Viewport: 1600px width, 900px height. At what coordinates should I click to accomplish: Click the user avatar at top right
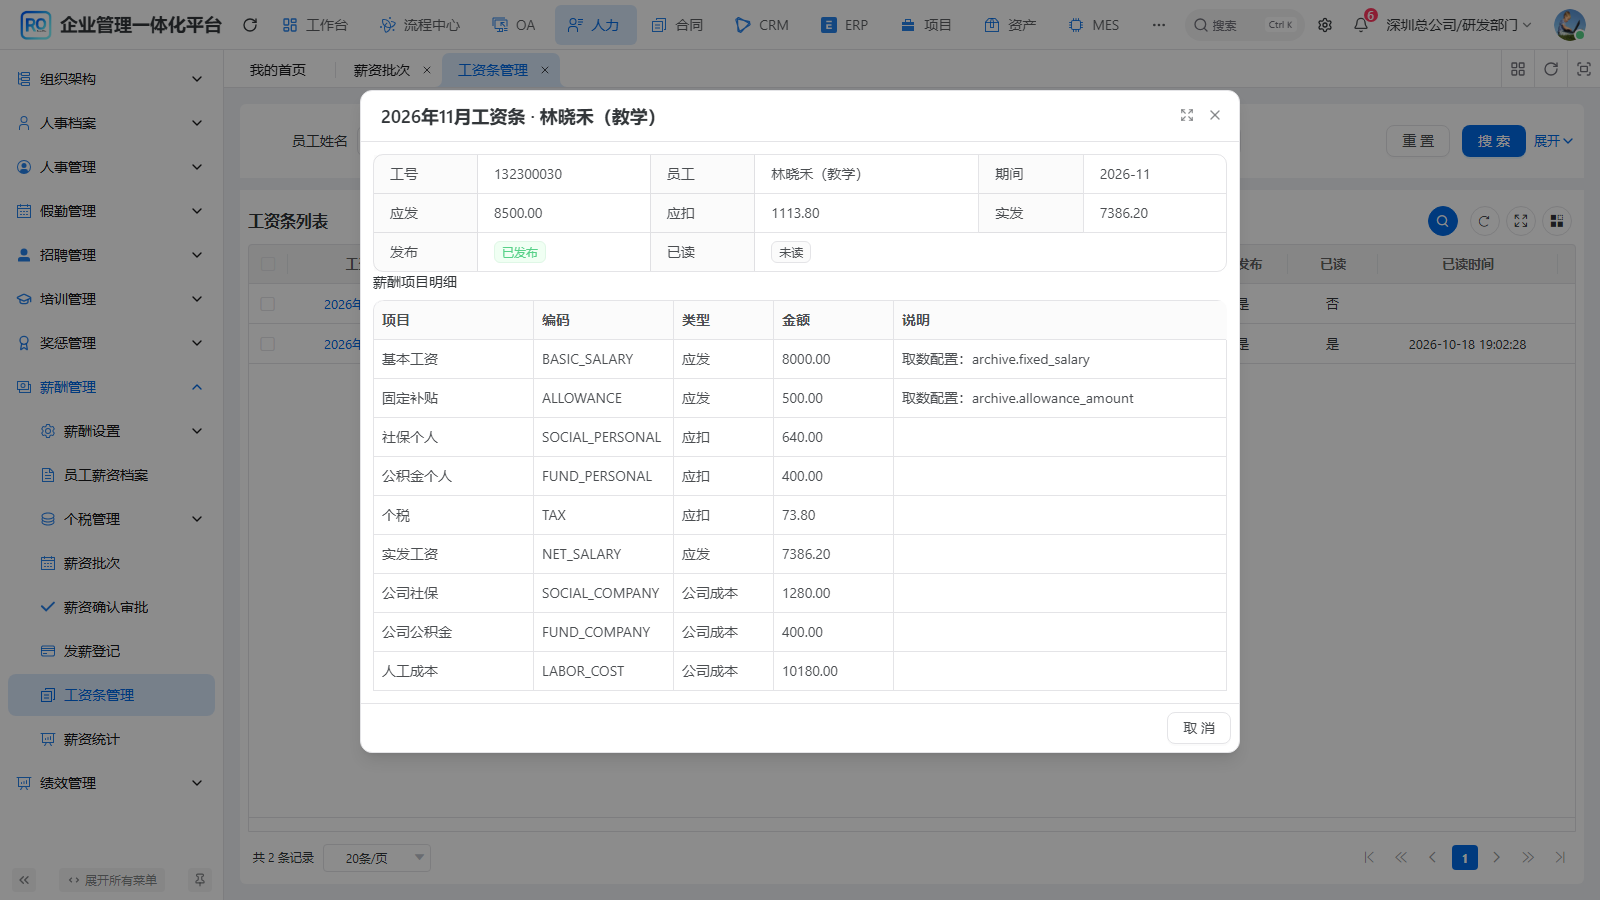(x=1569, y=25)
